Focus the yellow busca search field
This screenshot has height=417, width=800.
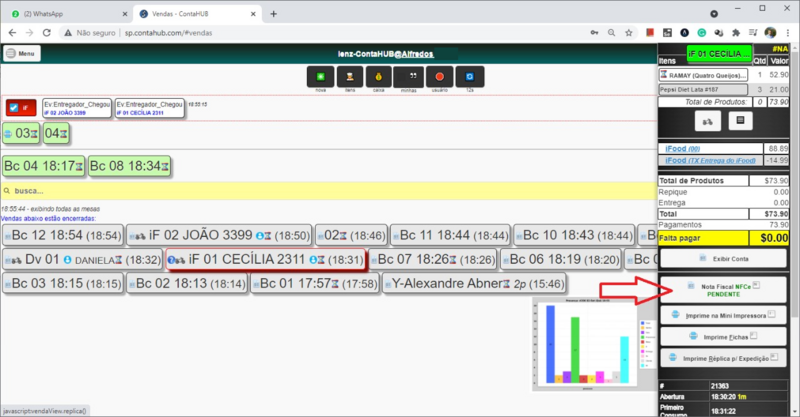coord(329,190)
